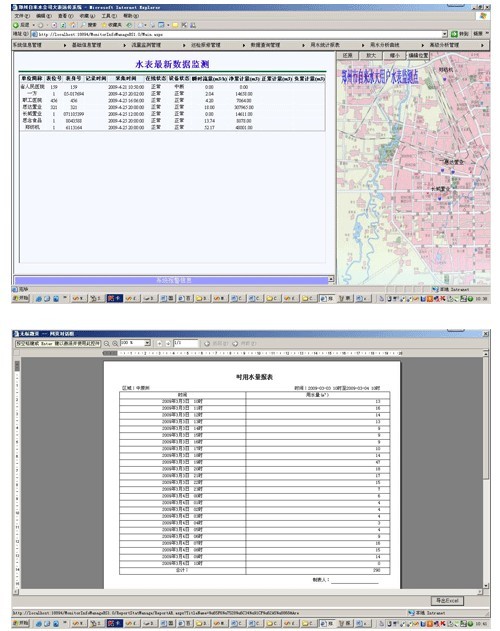500x631 pixels.
Task: Click the 水表最新数据监测 heading
Action: [x=172, y=64]
